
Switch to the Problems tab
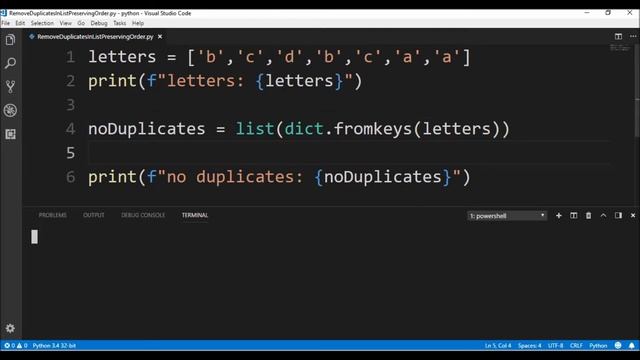pos(53,215)
